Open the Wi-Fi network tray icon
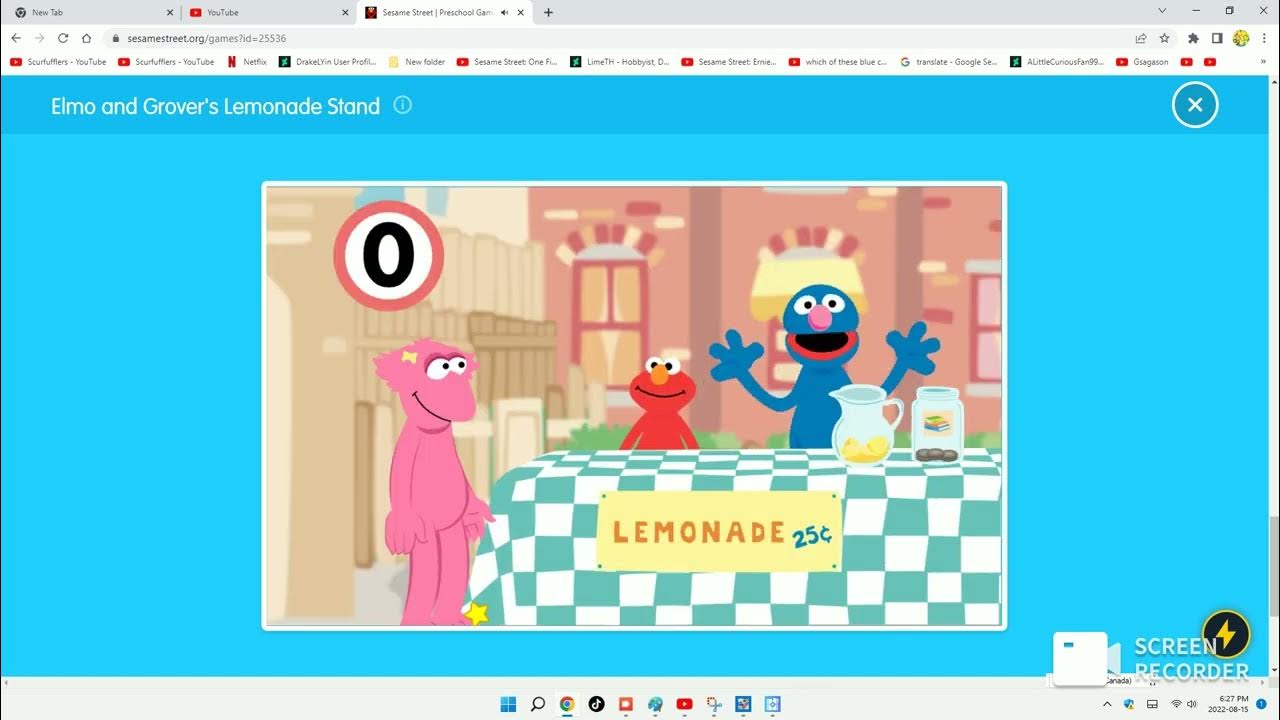The width and height of the screenshot is (1280, 720). tap(1176, 704)
